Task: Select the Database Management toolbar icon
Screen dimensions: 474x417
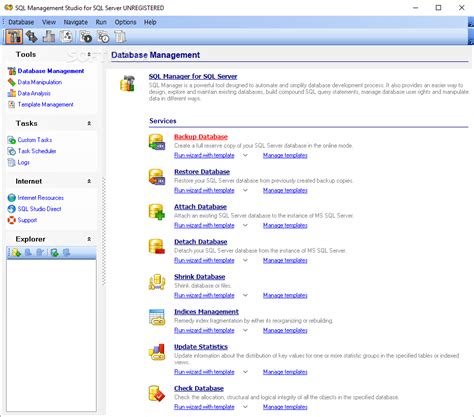Action: 14,36
